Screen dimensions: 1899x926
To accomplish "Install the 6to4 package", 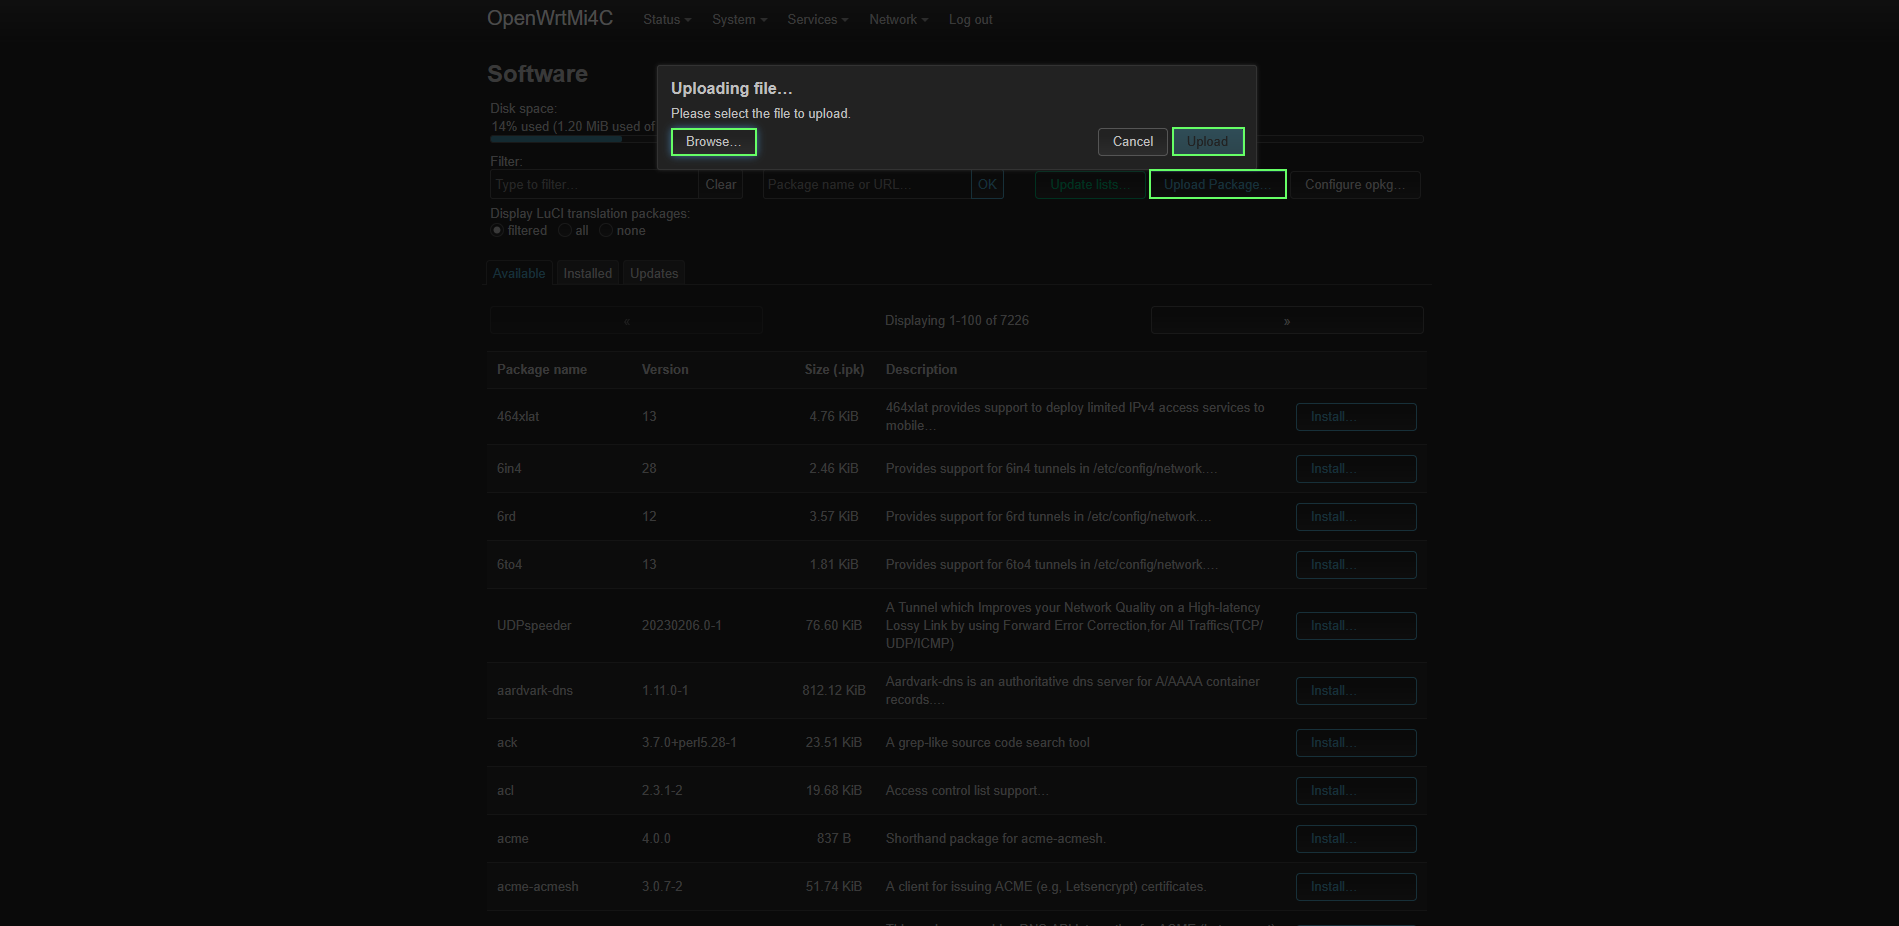I will click(1356, 565).
